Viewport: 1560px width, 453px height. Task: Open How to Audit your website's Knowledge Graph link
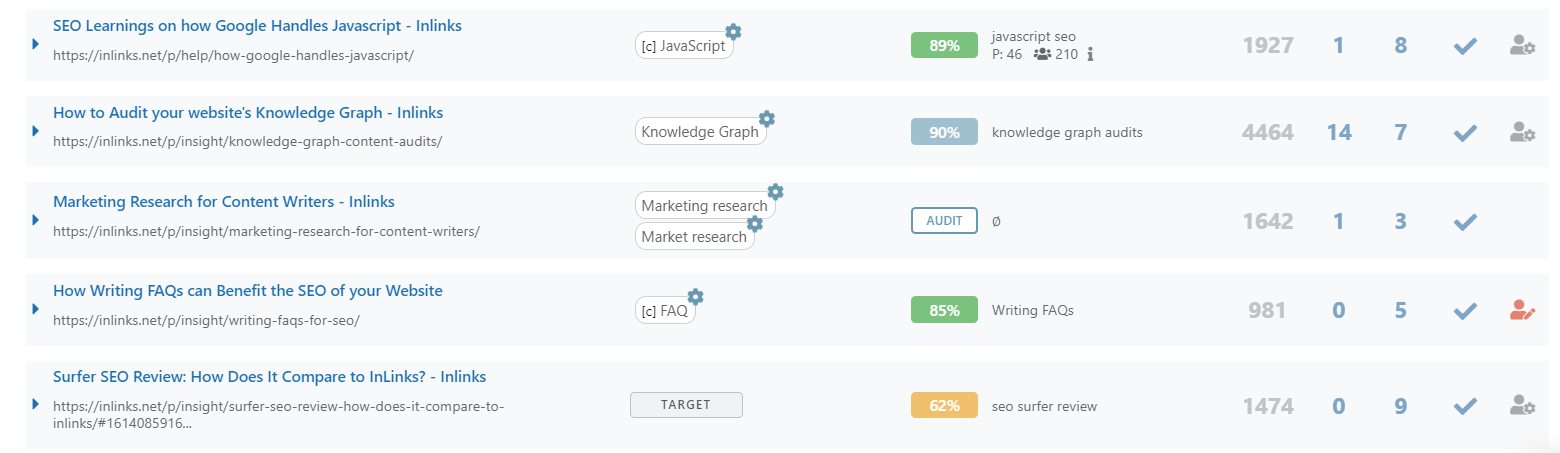[x=248, y=112]
